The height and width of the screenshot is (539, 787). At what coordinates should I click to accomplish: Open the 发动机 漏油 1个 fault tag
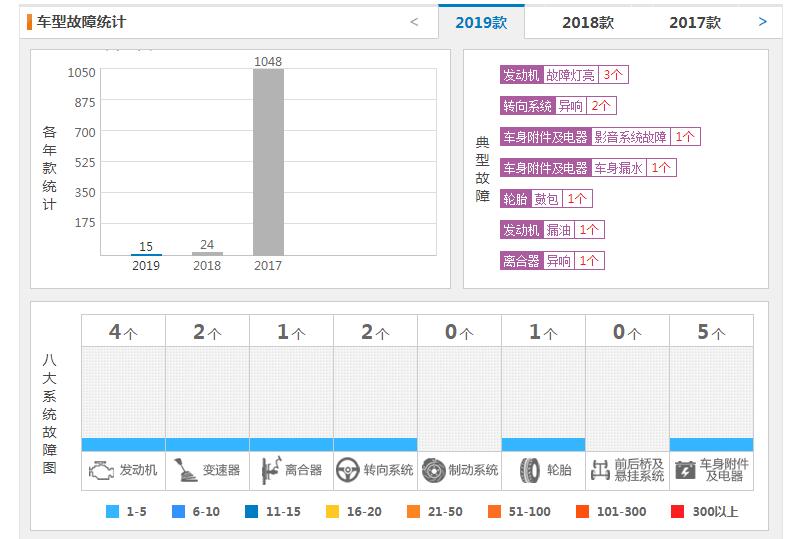point(552,230)
